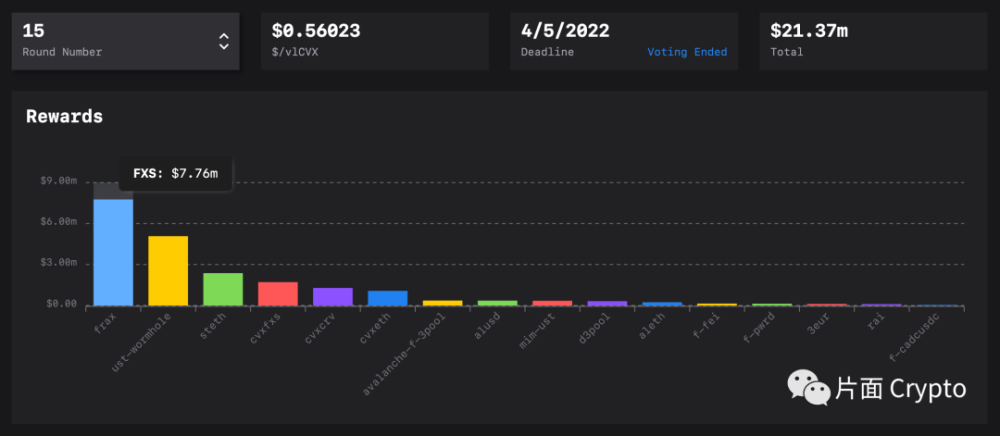Click the cvxcrv axis label
1000x436 pixels.
[320, 328]
